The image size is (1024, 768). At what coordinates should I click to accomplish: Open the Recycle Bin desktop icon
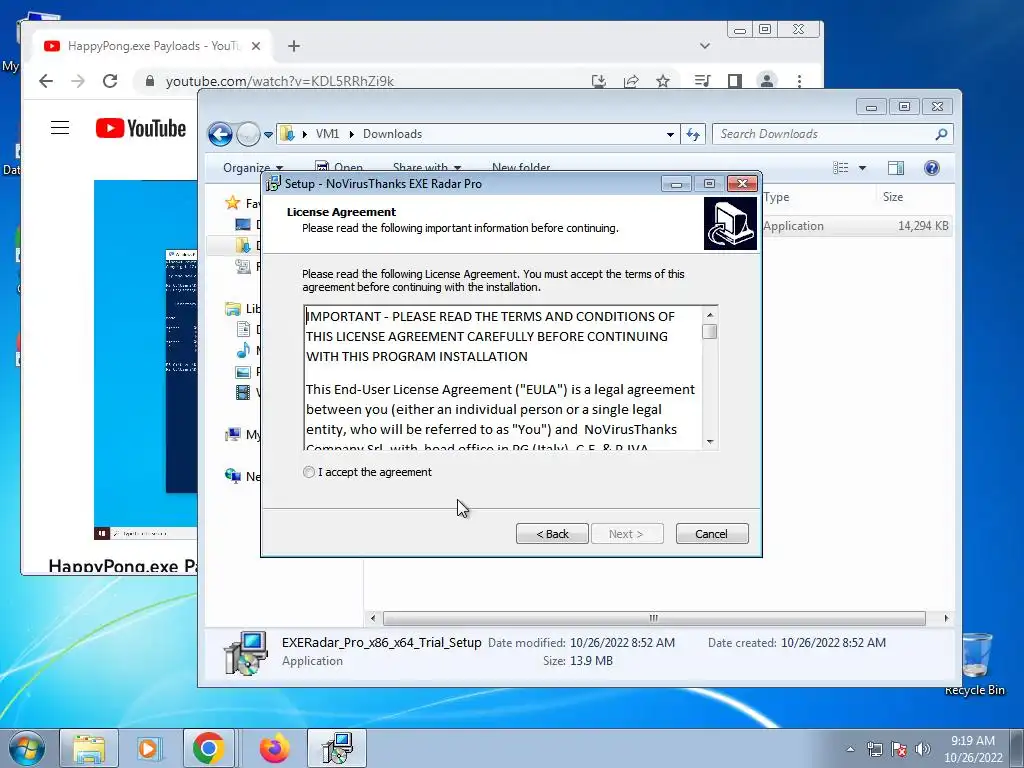(x=975, y=664)
